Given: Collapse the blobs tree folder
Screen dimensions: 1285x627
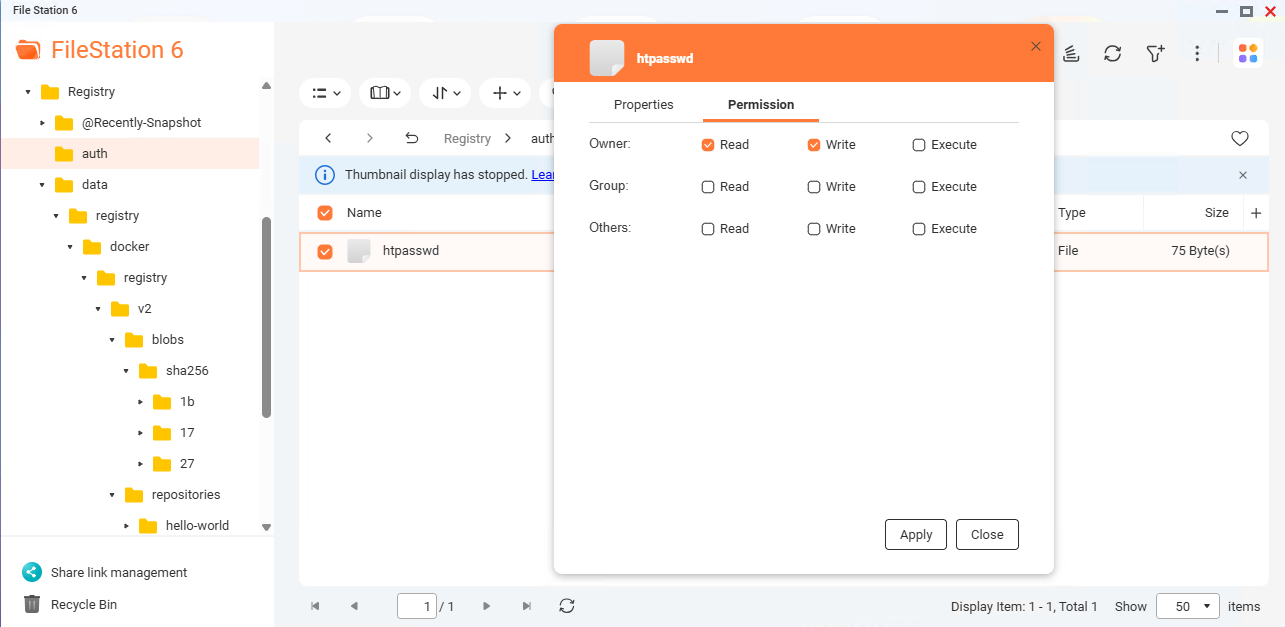Looking at the screenshot, I should click(x=112, y=340).
